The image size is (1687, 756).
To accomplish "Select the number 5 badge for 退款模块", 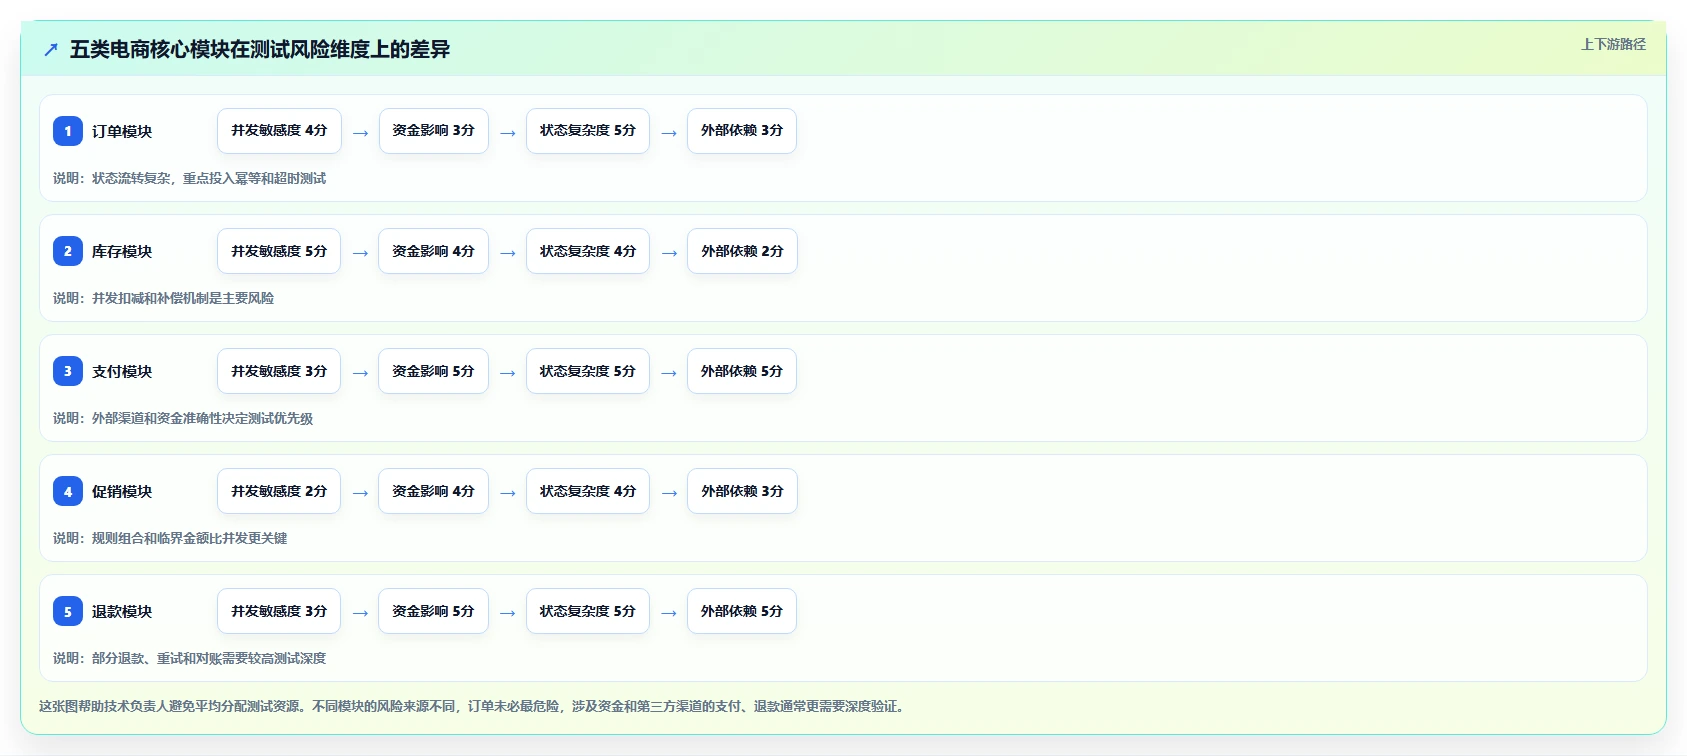I will tap(68, 611).
